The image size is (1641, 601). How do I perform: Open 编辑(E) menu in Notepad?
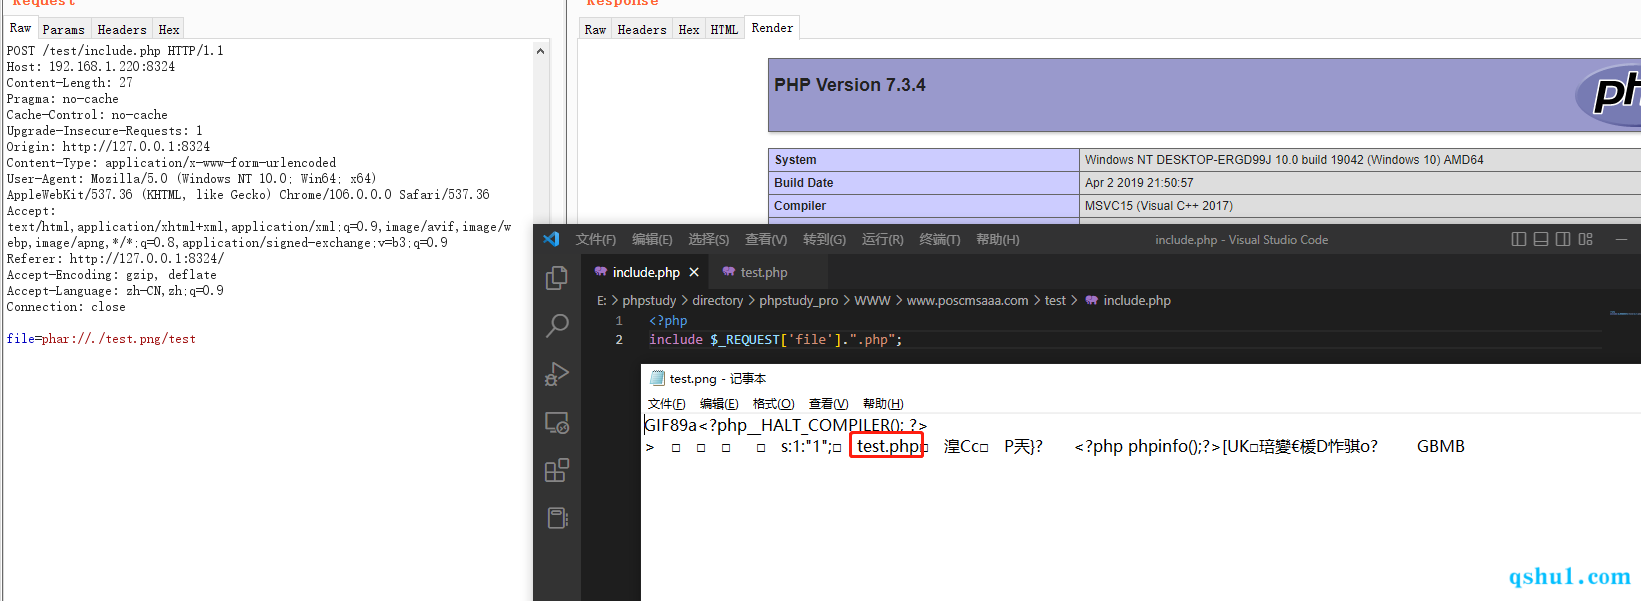[x=719, y=403]
